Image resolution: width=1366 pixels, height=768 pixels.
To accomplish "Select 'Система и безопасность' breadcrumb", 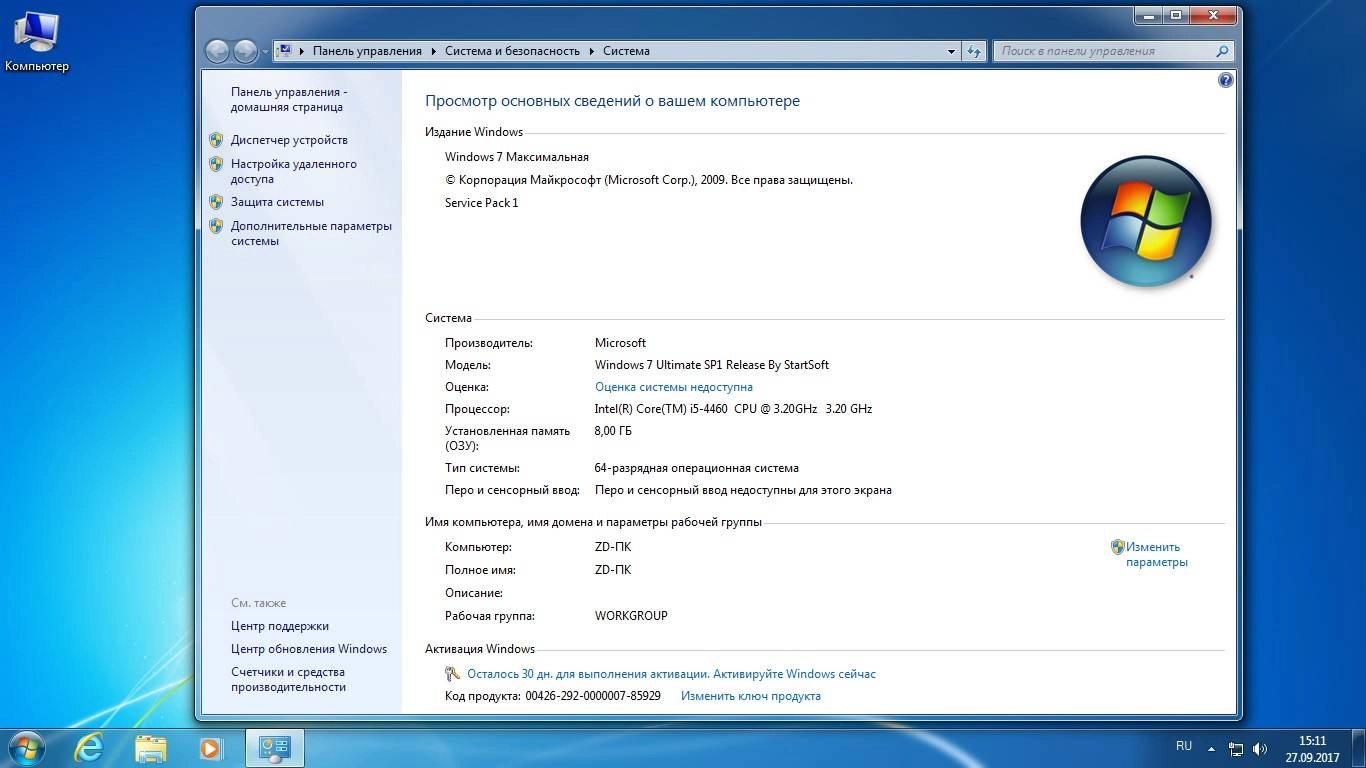I will (x=512, y=51).
